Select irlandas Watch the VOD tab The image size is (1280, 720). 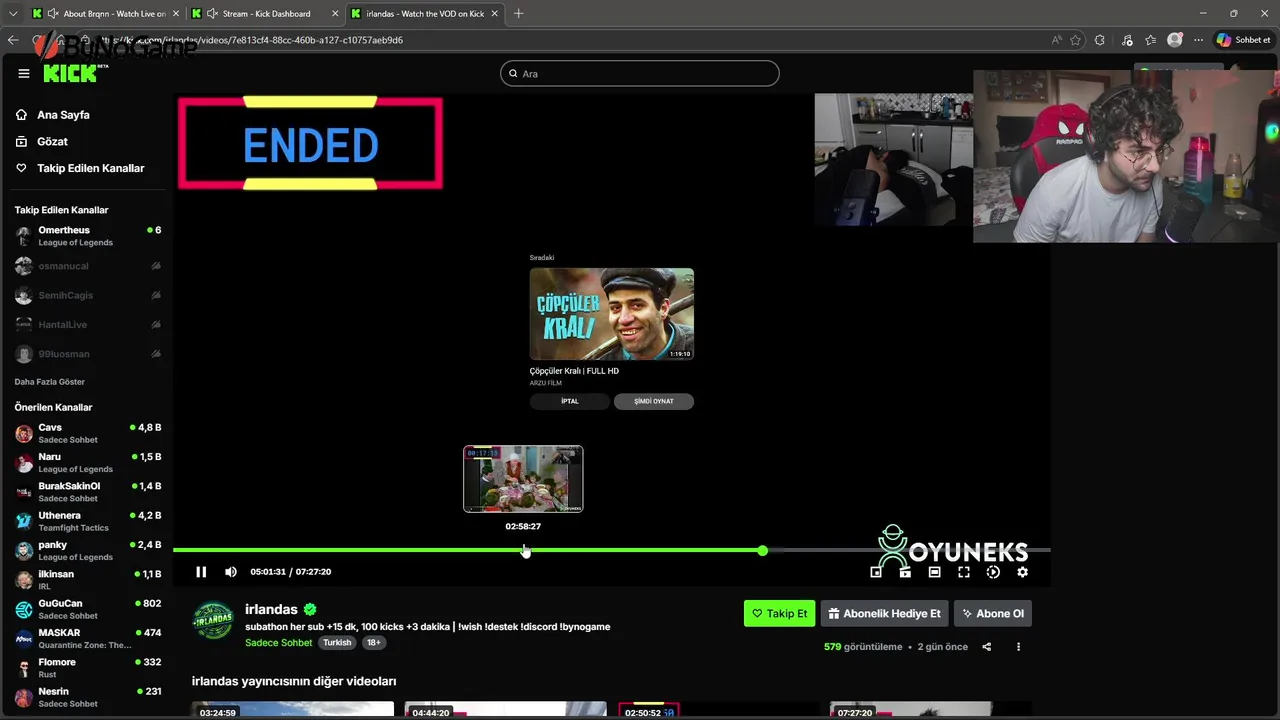[424, 14]
